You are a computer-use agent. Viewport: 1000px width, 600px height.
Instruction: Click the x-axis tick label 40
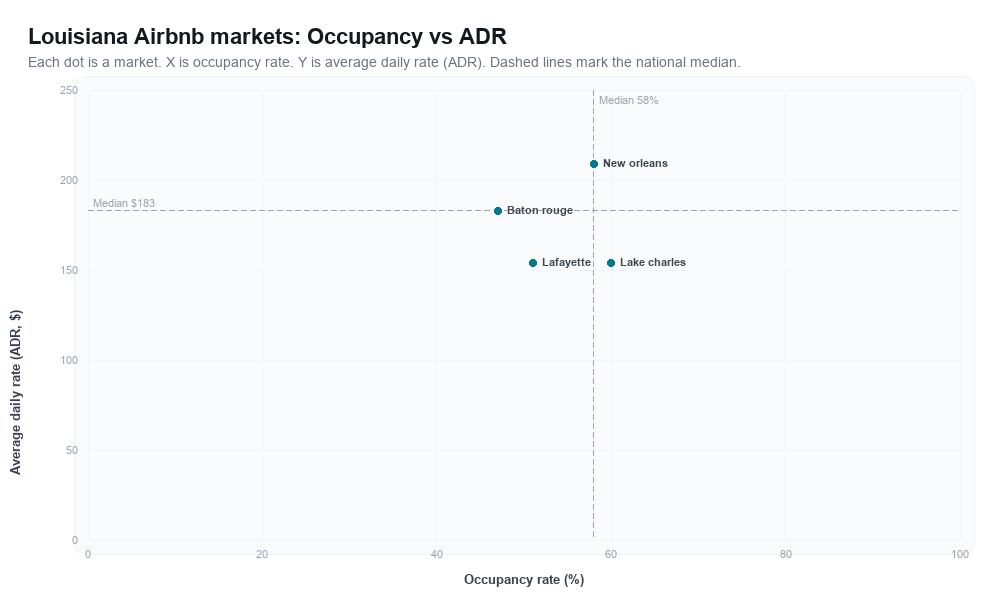(x=437, y=555)
